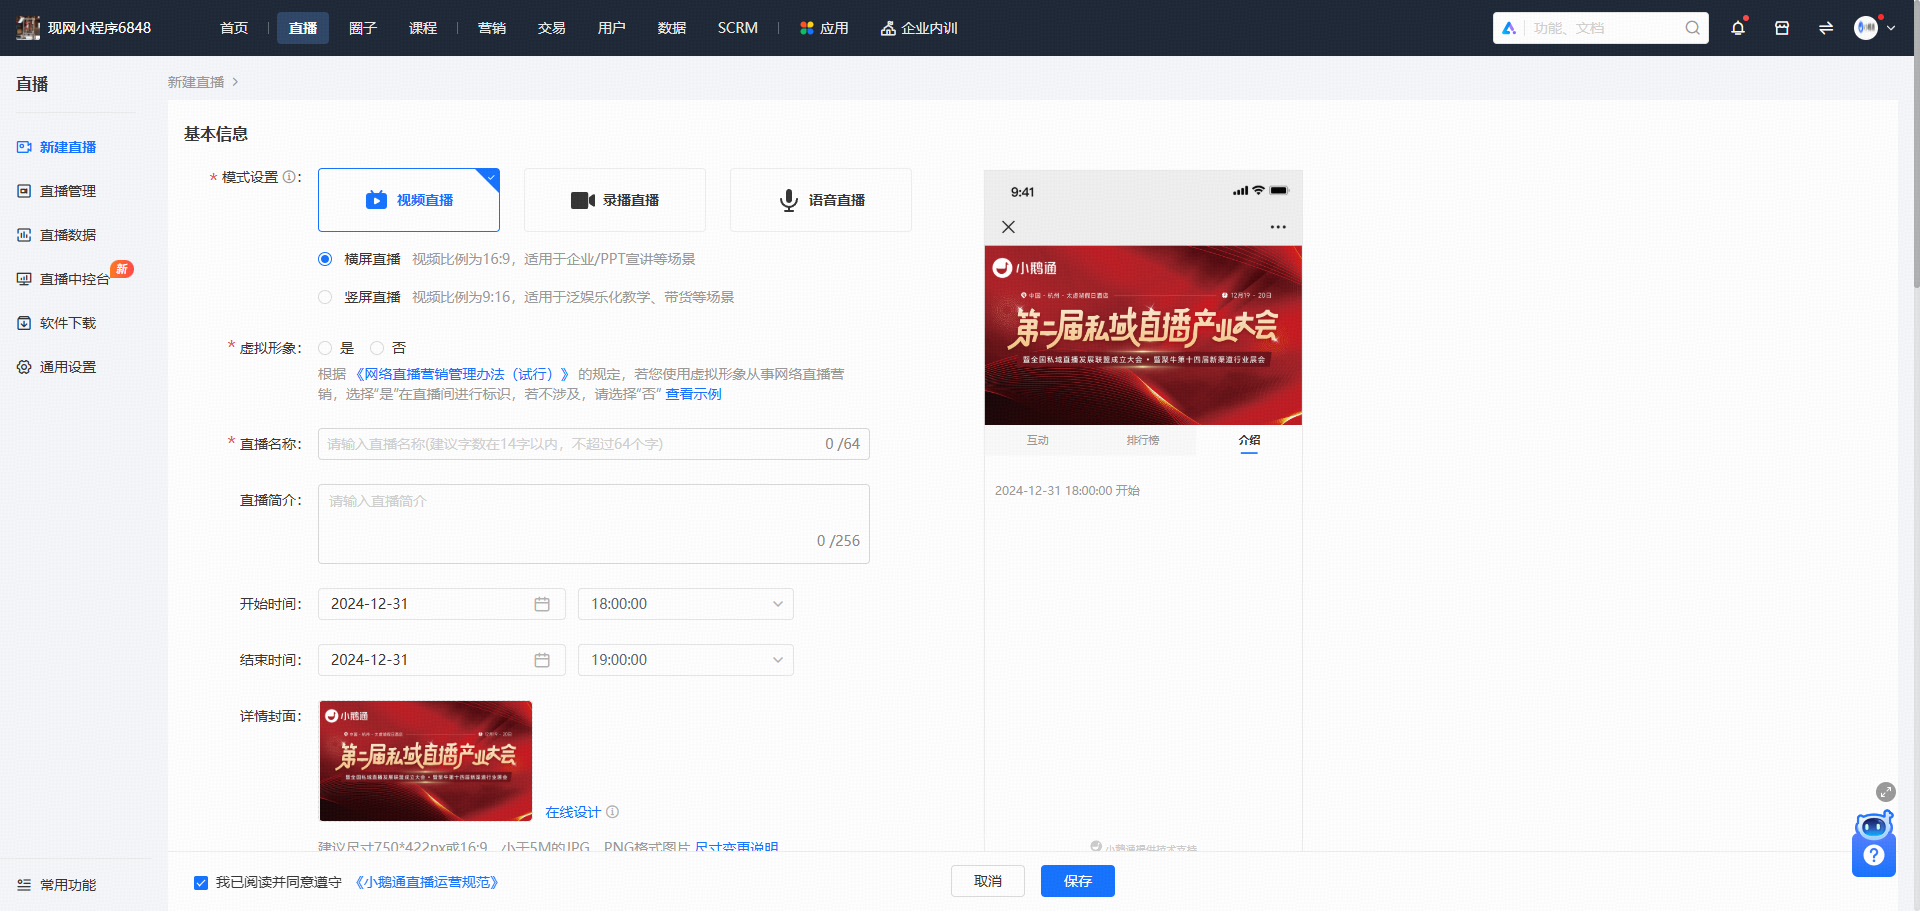Screen dimensions: 1920x911
Task: Open the 用户 top menu
Action: 612,28
